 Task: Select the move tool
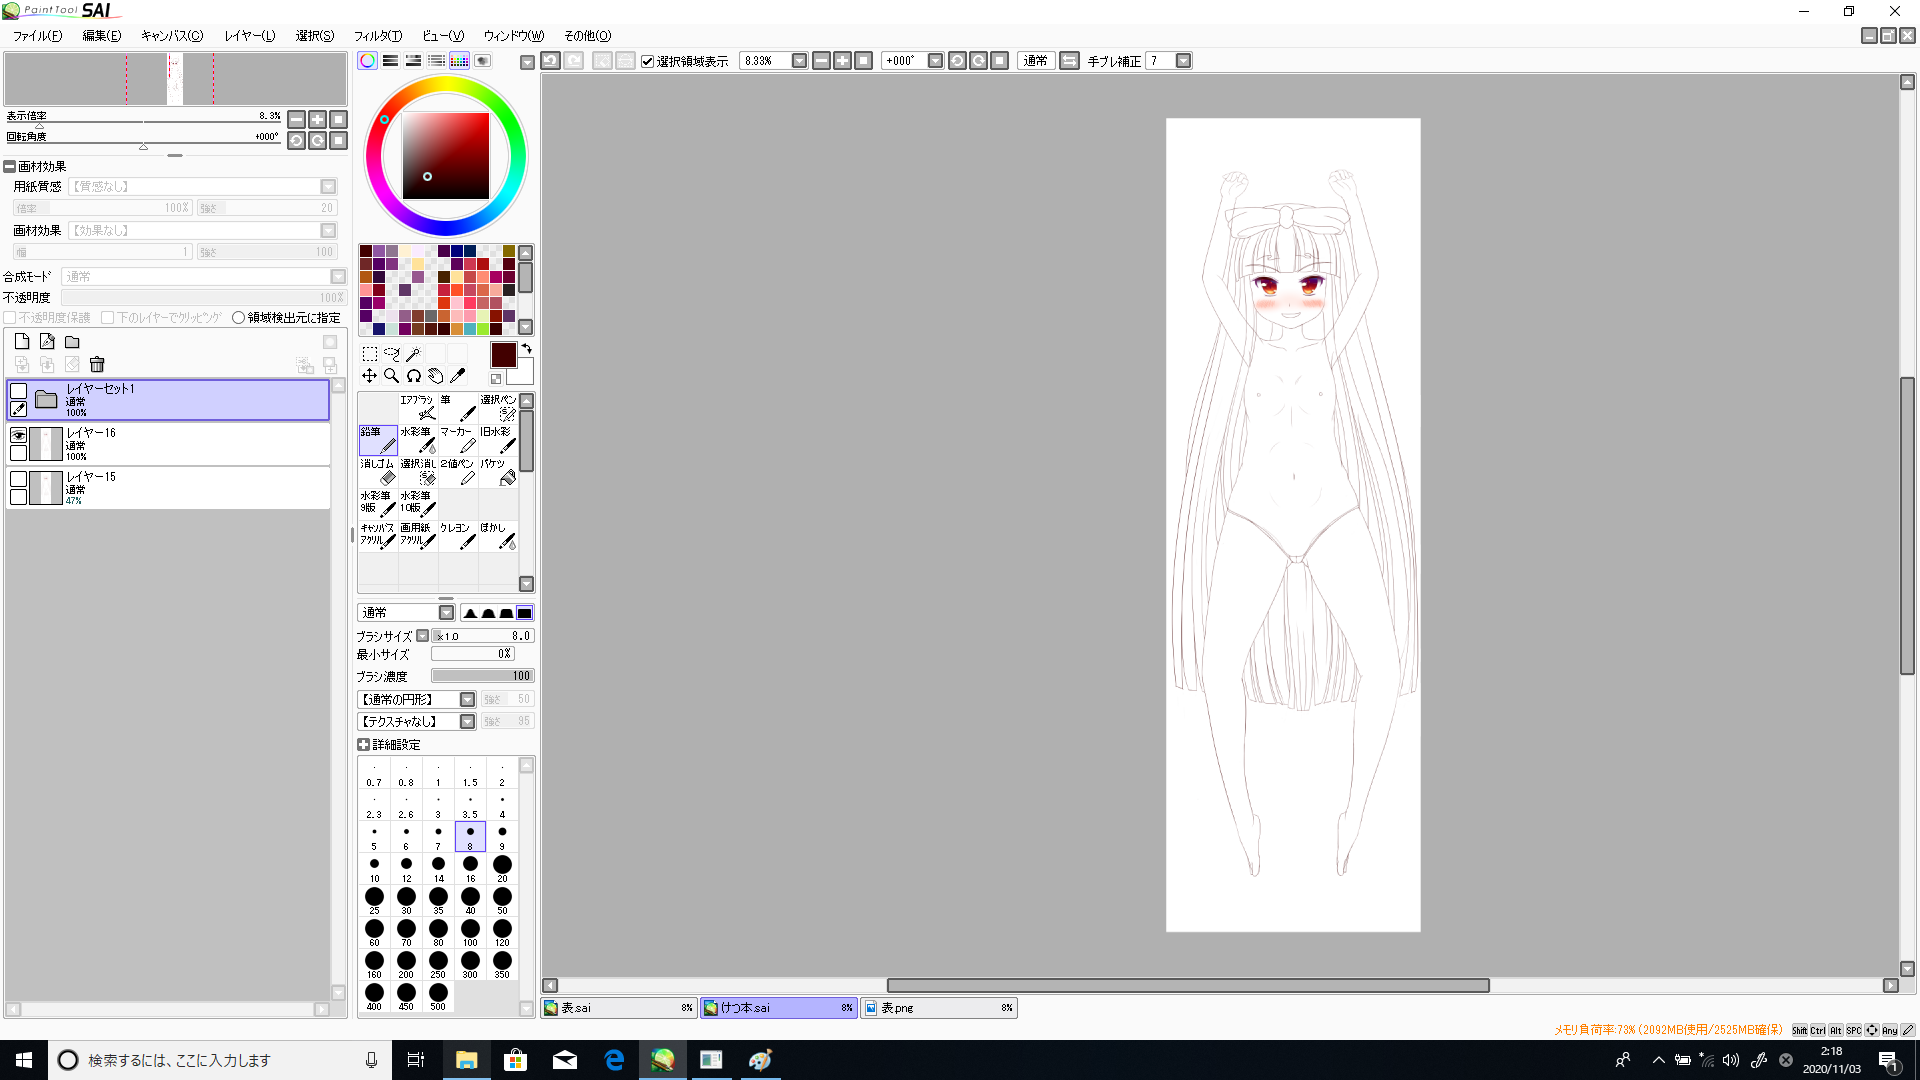point(369,376)
